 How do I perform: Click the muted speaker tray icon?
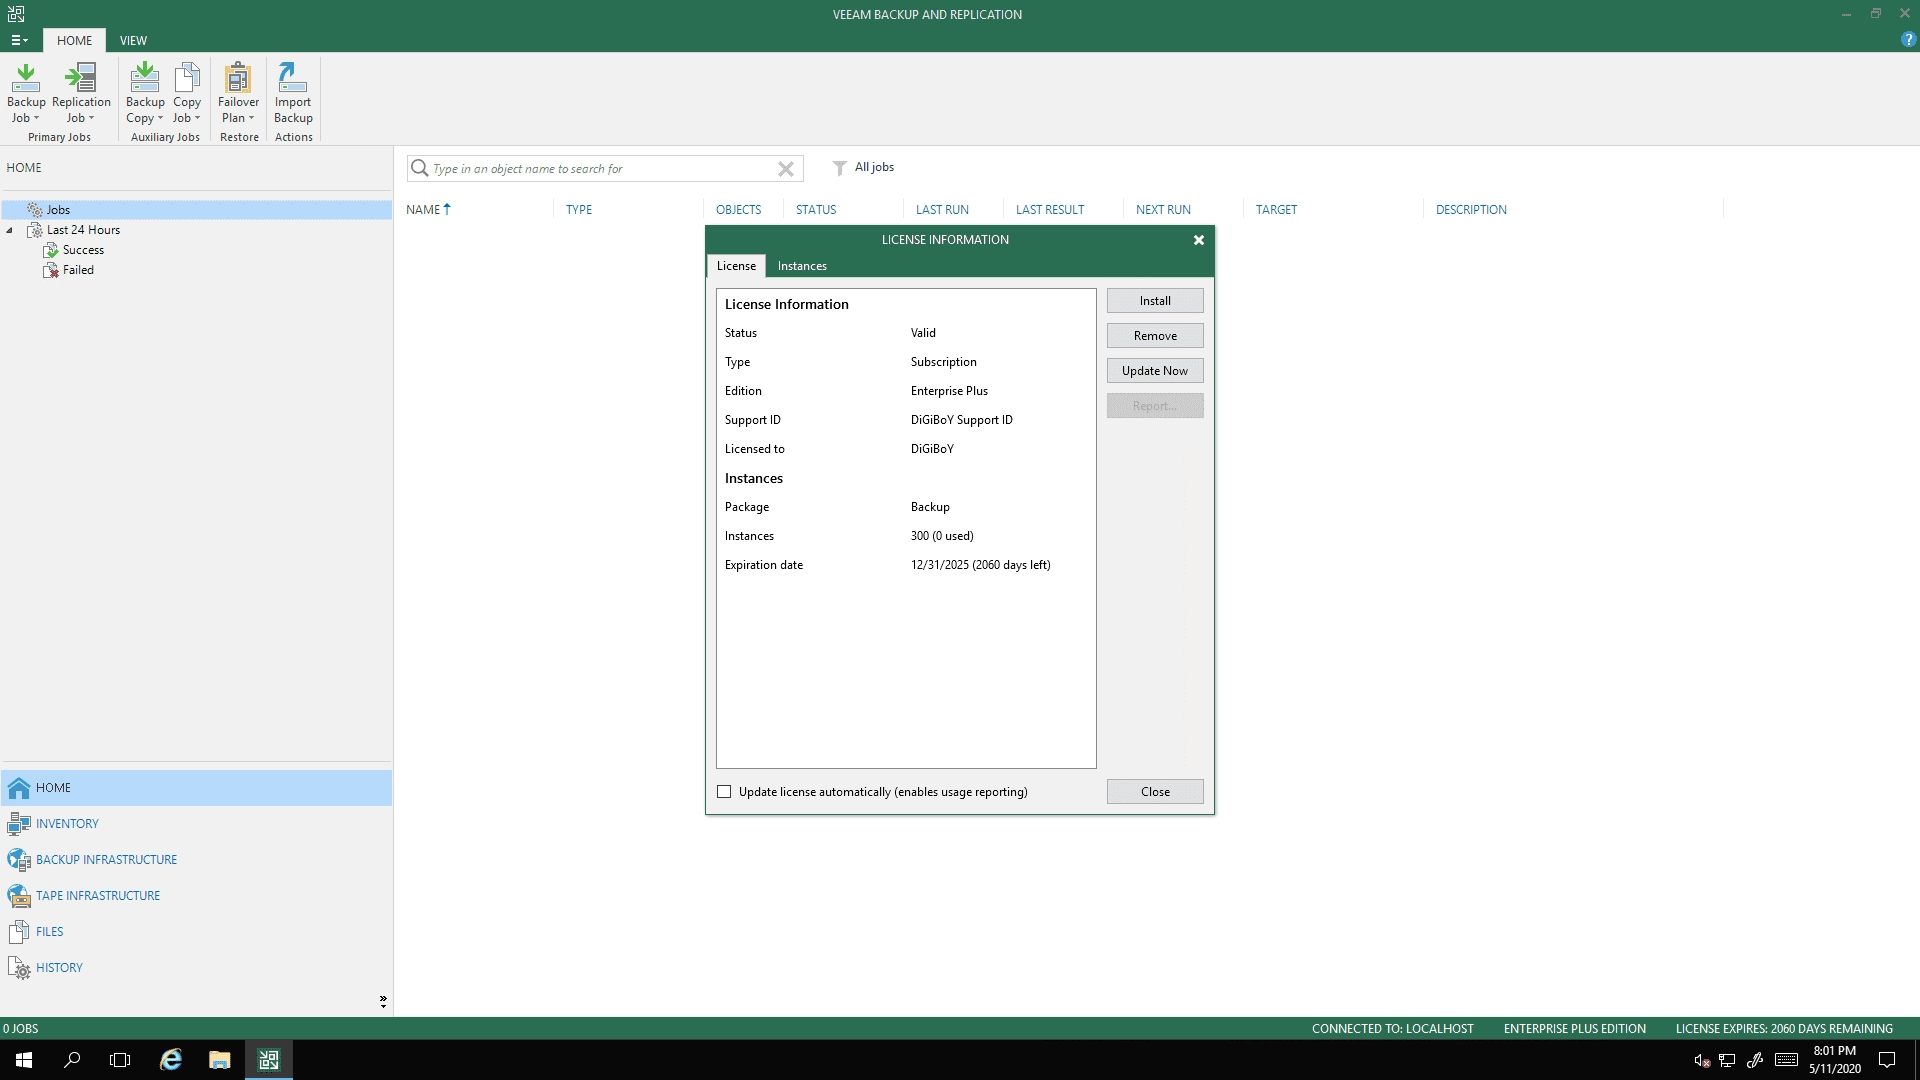1701,1061
